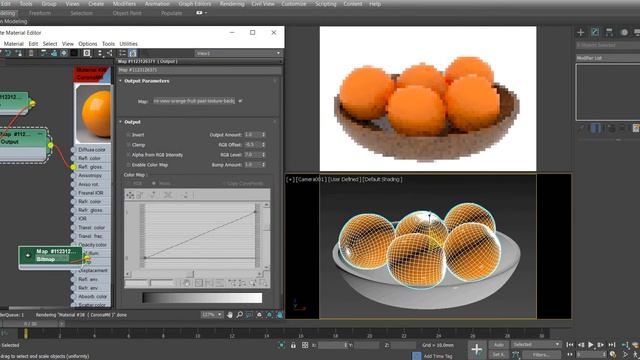Toggle the material/map navigator icon
This screenshot has width=640, height=360.
click(x=122, y=53)
